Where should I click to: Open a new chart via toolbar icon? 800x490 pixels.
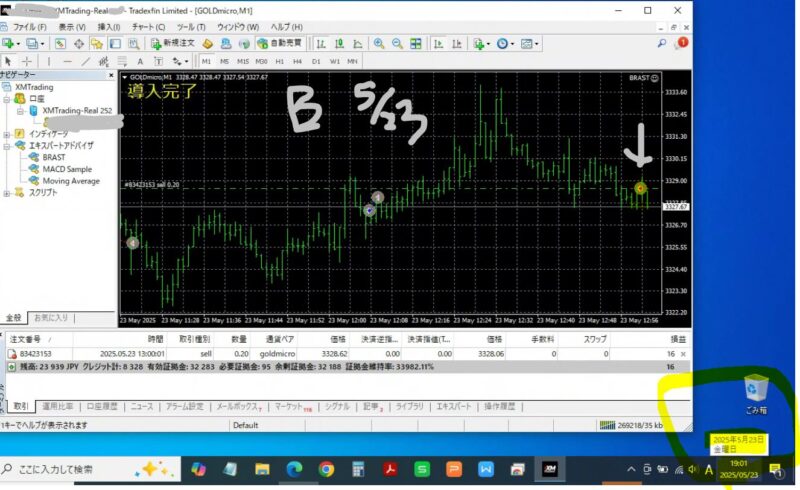point(8,44)
